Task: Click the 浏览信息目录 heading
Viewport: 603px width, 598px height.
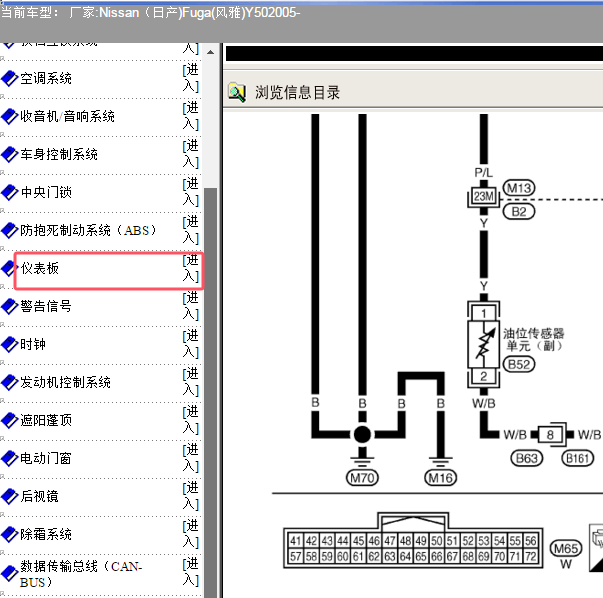Action: coord(298,93)
